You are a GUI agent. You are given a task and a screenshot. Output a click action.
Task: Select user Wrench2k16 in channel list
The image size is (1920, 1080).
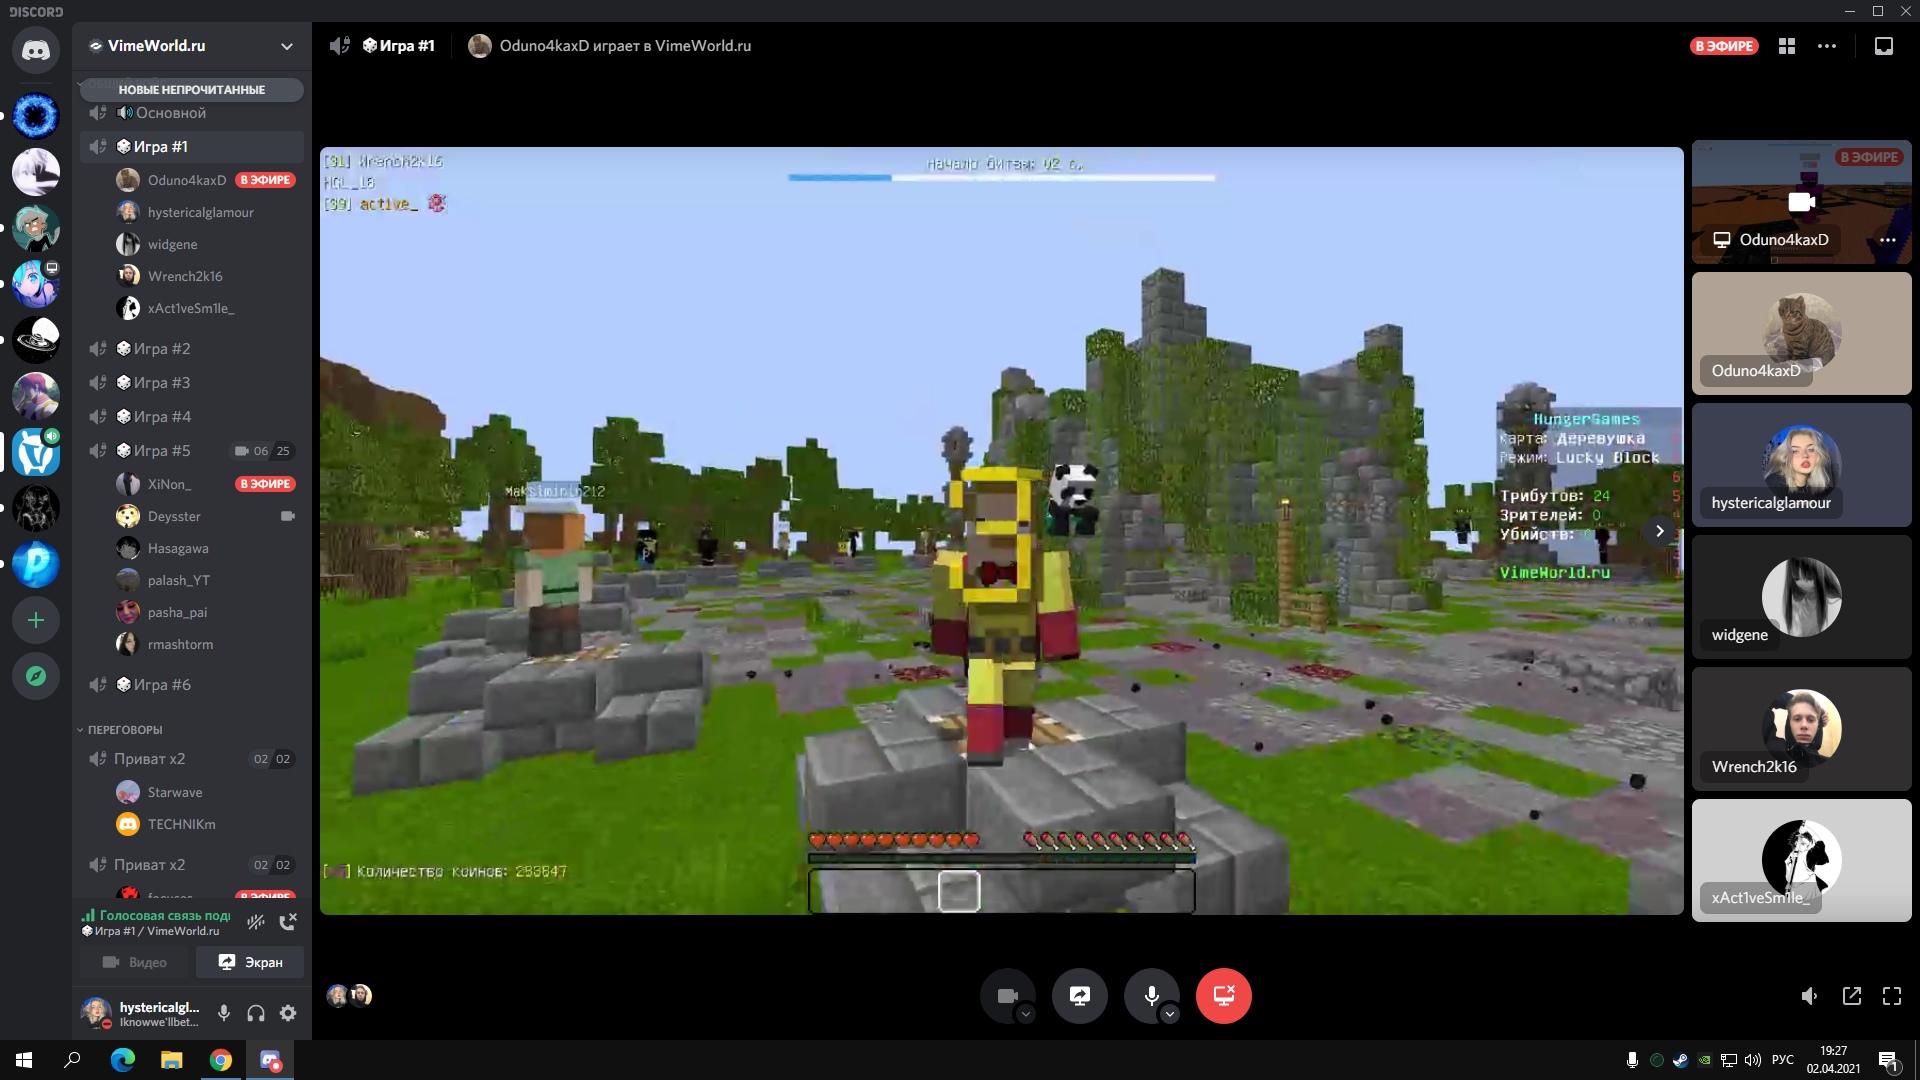point(206,276)
